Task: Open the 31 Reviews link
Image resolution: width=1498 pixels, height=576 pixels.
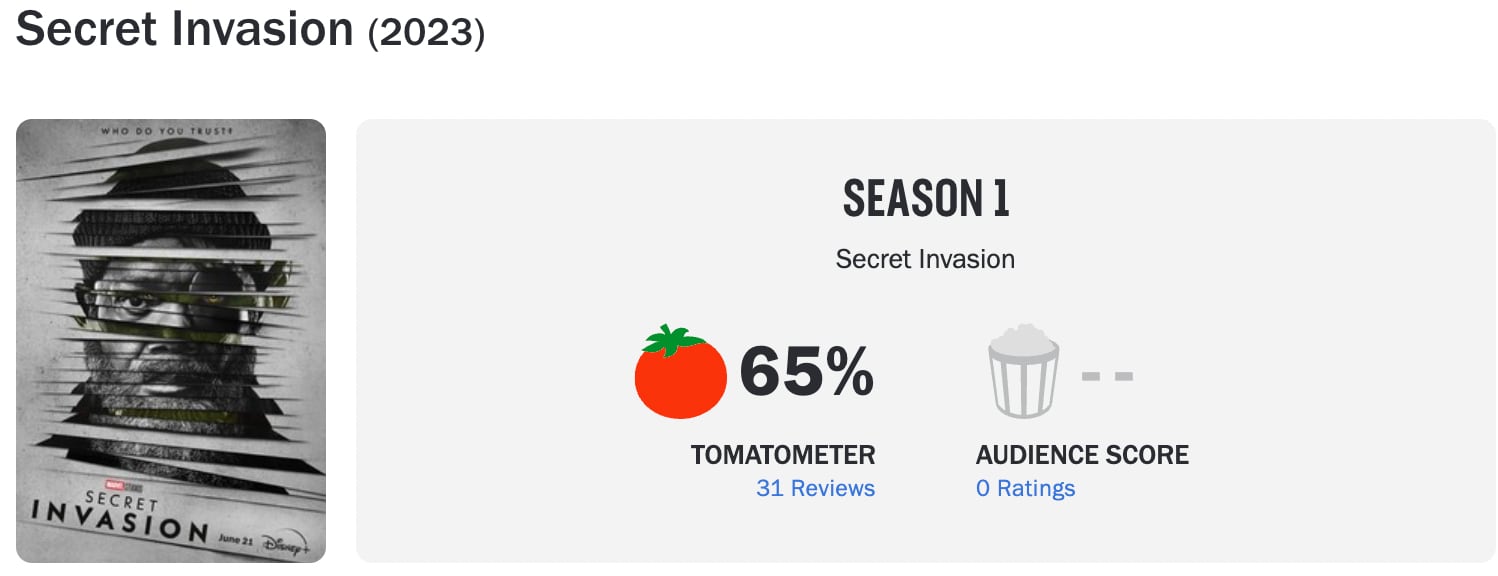Action: 815,489
